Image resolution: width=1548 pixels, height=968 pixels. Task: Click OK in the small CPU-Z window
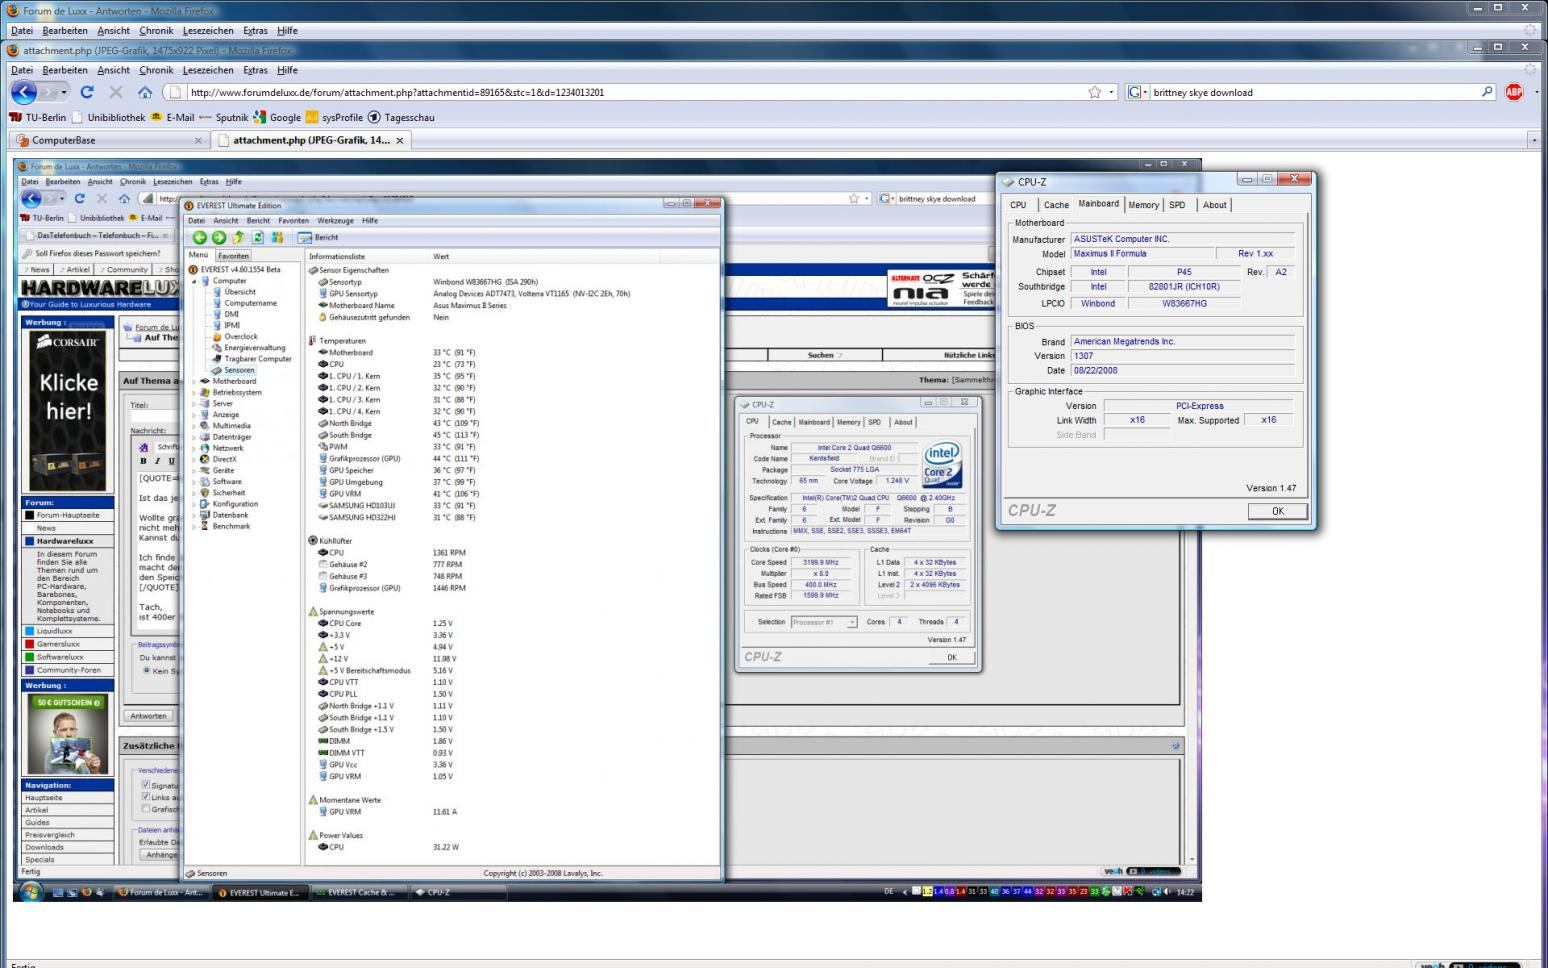pos(951,657)
